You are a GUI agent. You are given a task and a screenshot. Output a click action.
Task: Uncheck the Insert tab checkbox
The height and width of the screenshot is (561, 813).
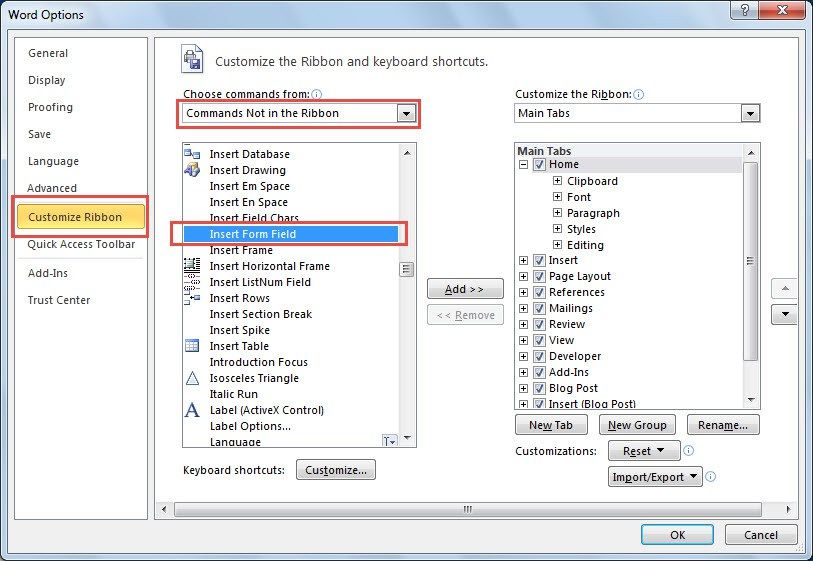tap(539, 260)
